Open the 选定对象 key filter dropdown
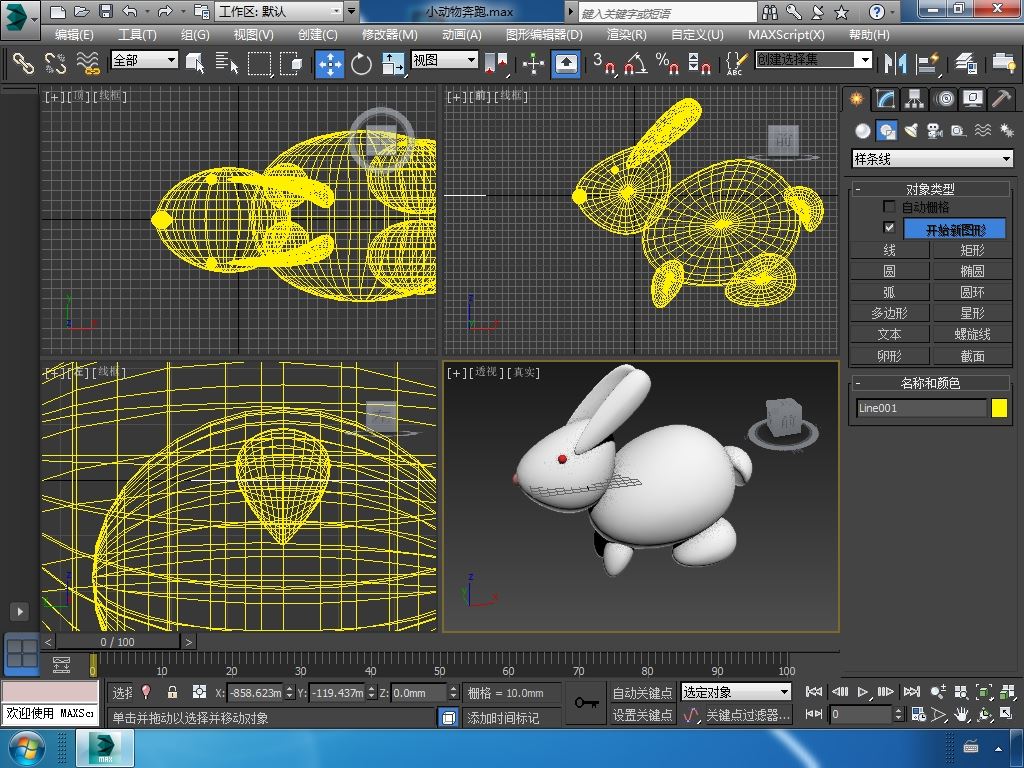 736,692
